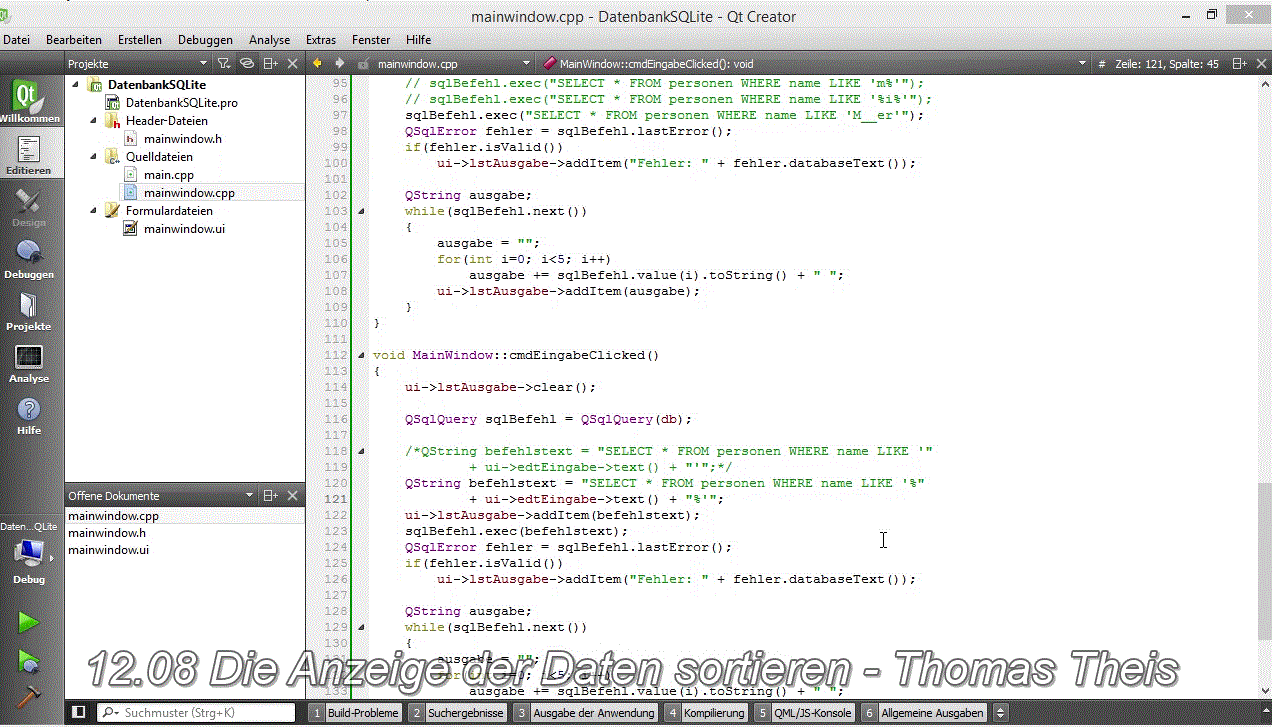The image size is (1272, 727).
Task: Split the Projekte side panel
Action: tap(270, 63)
